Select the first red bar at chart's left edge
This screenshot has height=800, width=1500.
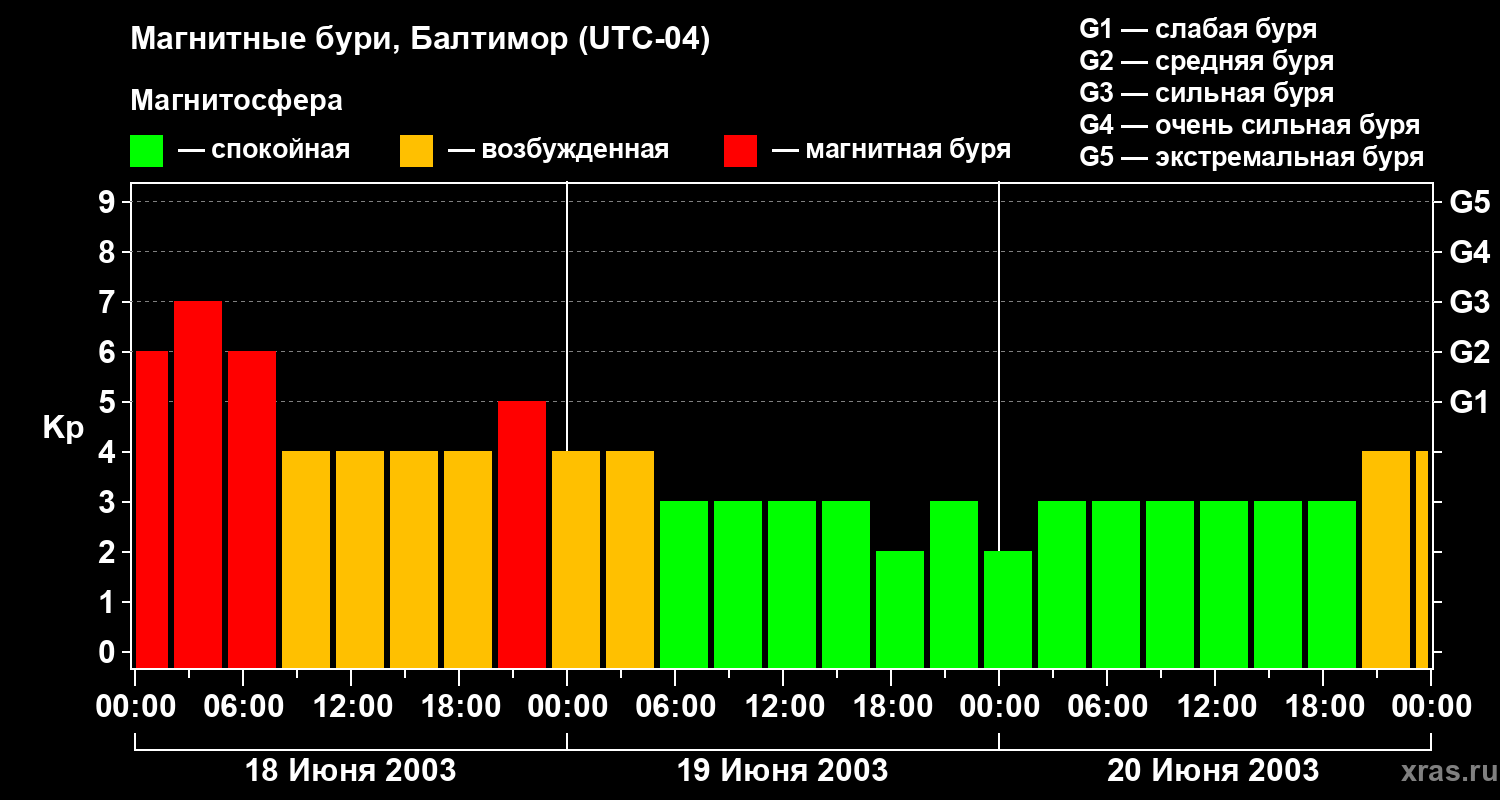tap(152, 509)
